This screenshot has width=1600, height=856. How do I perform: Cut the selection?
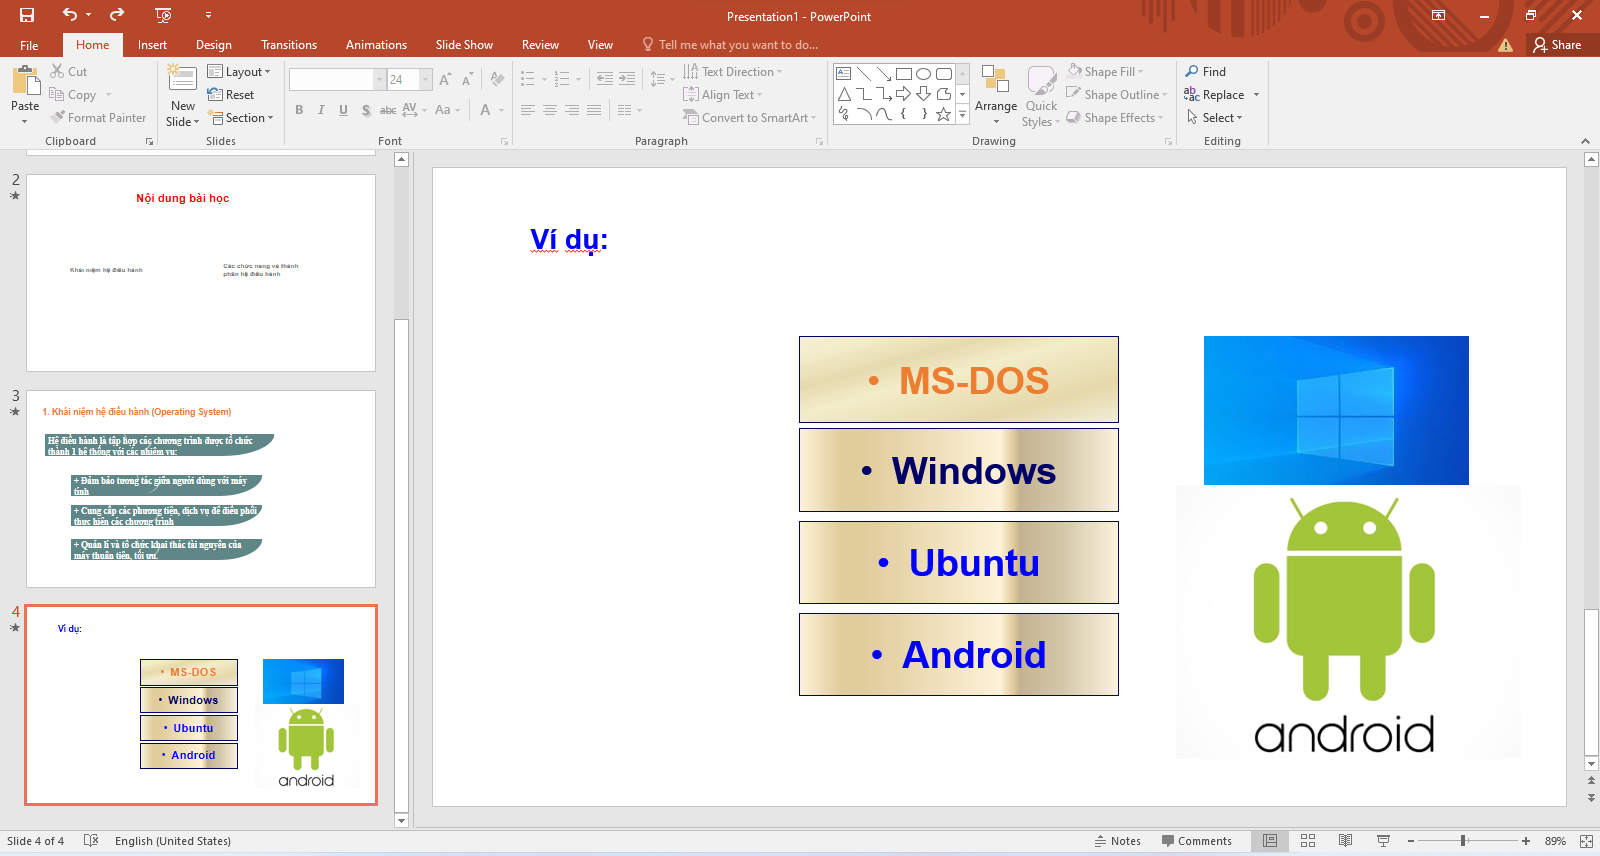pyautogui.click(x=69, y=72)
